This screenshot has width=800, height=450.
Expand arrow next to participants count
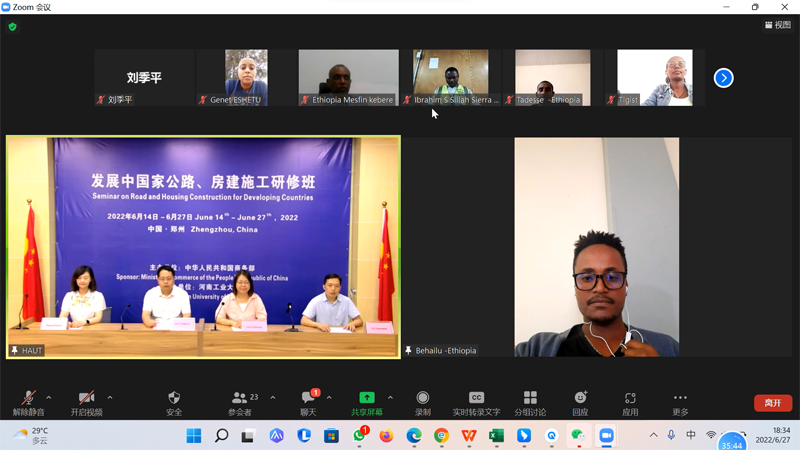click(273, 398)
